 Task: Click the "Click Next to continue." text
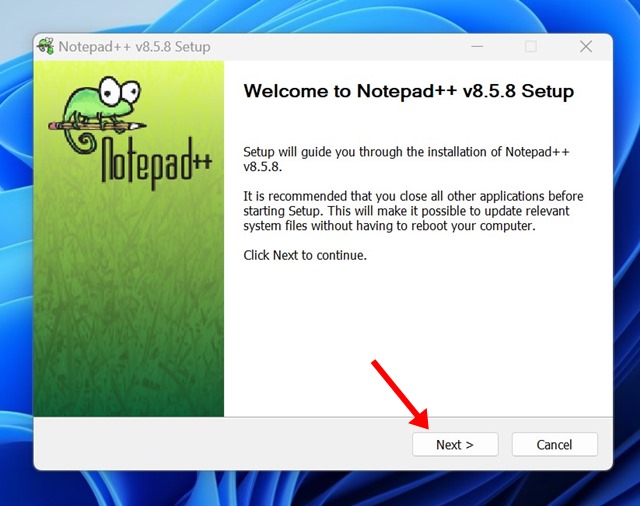coord(305,255)
